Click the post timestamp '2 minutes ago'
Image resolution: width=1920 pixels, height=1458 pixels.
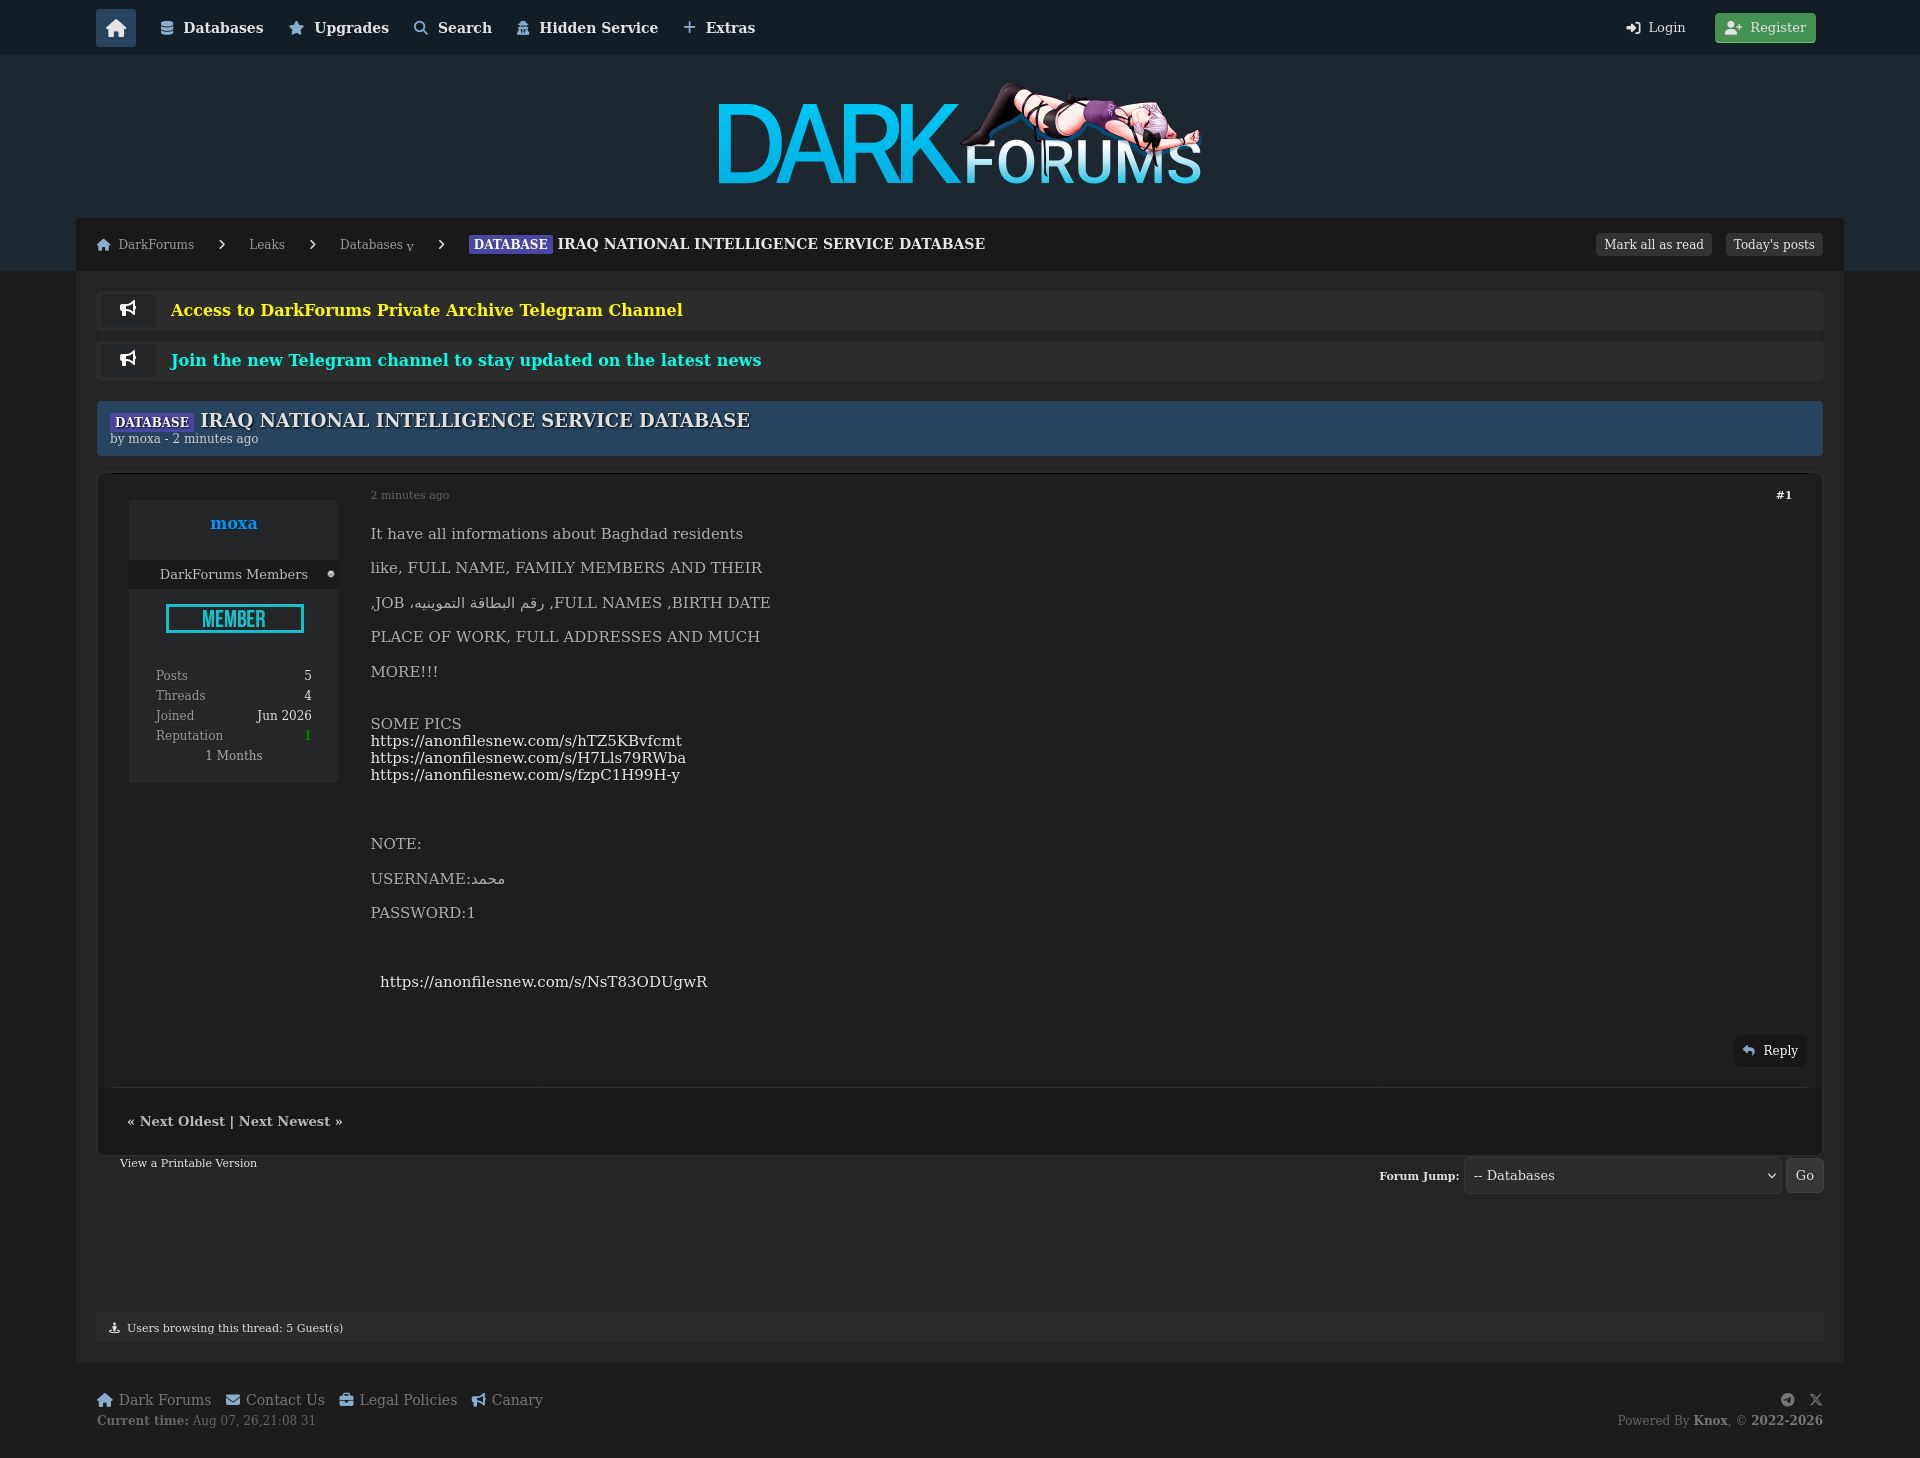(410, 495)
